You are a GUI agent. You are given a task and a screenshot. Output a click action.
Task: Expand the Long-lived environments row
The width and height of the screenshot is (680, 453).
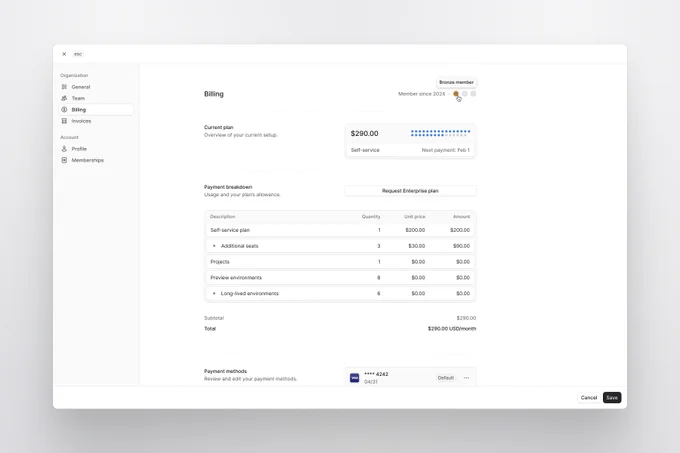tap(214, 293)
